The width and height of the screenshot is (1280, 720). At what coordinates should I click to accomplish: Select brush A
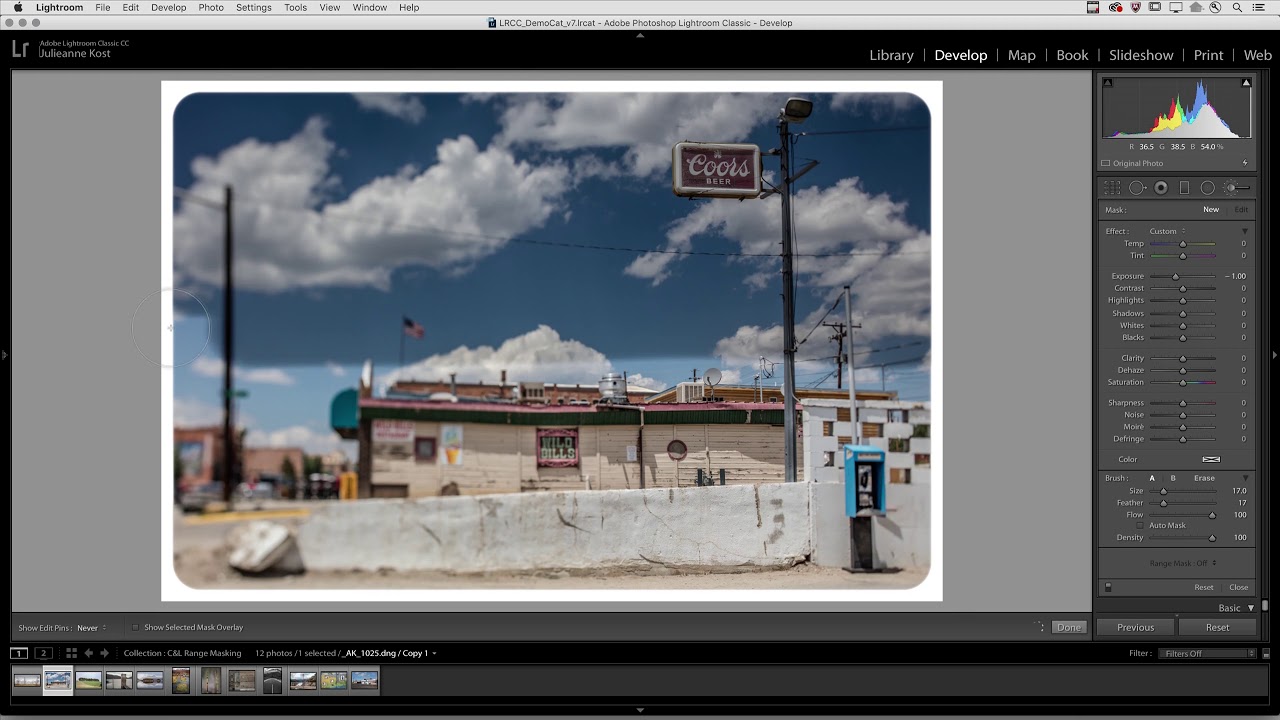tap(1152, 478)
